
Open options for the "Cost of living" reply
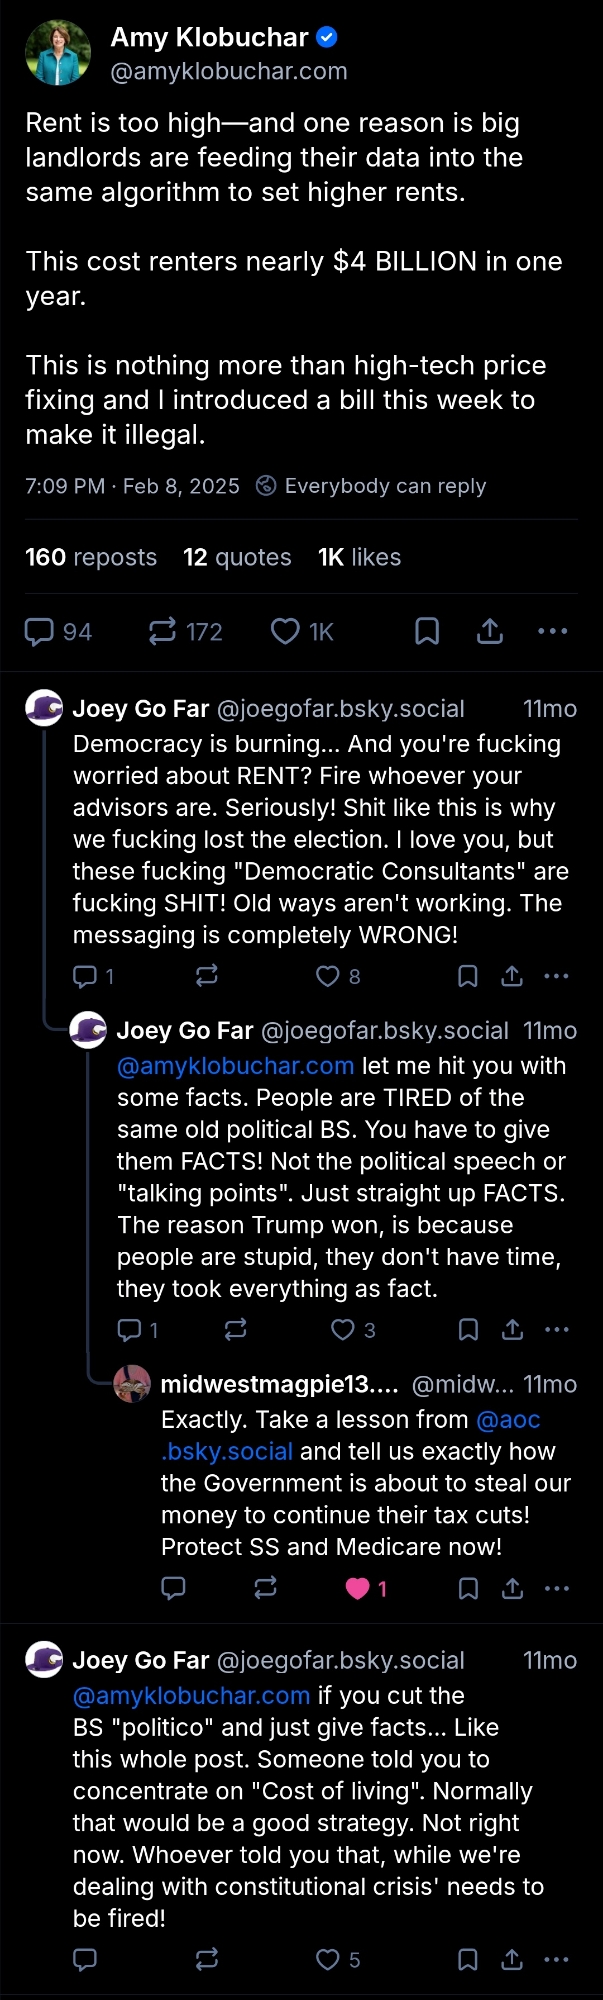pyautogui.click(x=556, y=1960)
